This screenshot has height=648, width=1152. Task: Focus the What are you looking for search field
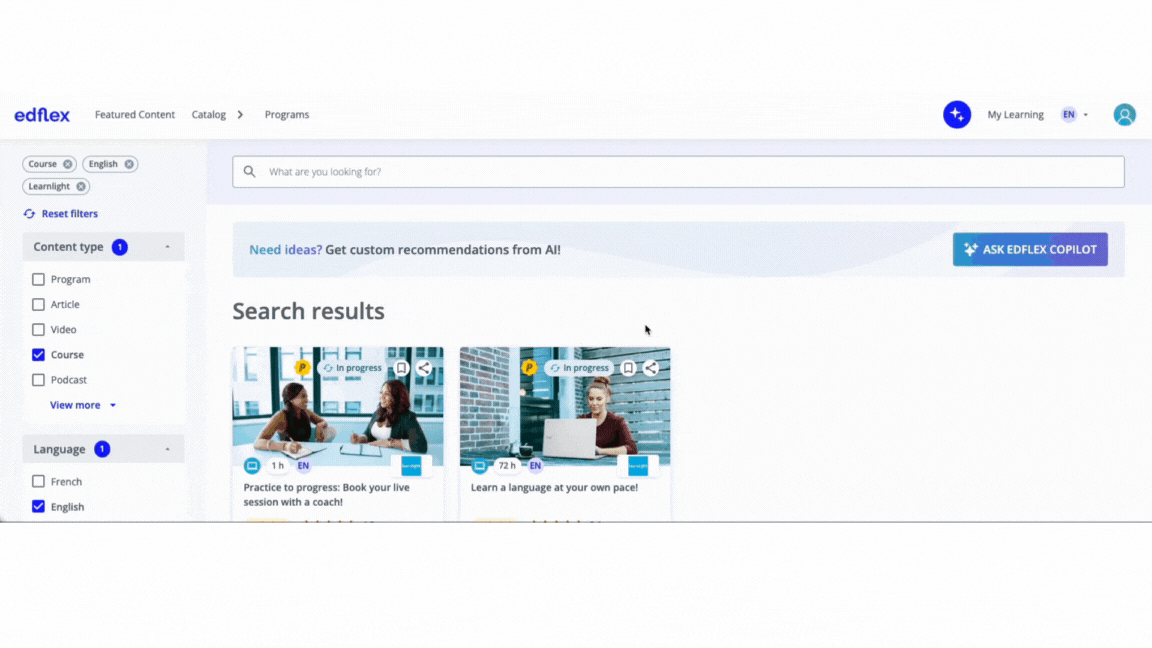coord(678,171)
